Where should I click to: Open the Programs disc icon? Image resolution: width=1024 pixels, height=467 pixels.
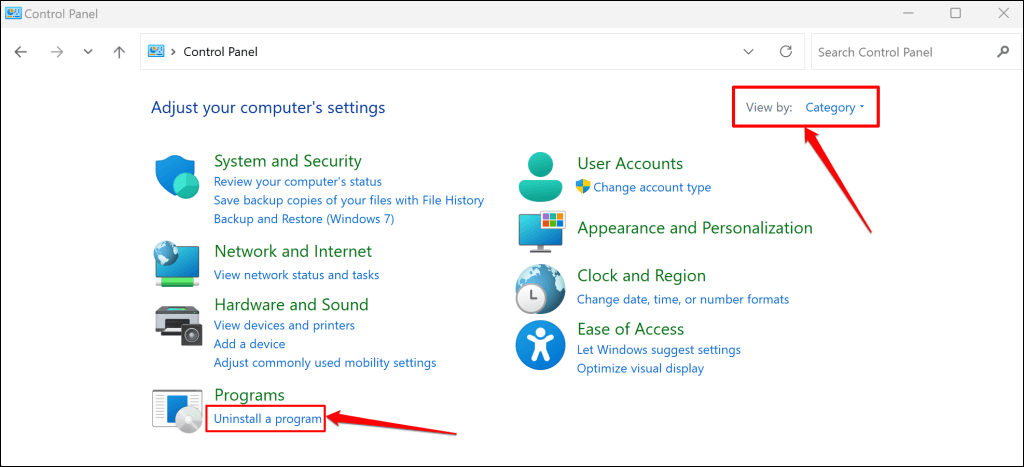click(178, 411)
